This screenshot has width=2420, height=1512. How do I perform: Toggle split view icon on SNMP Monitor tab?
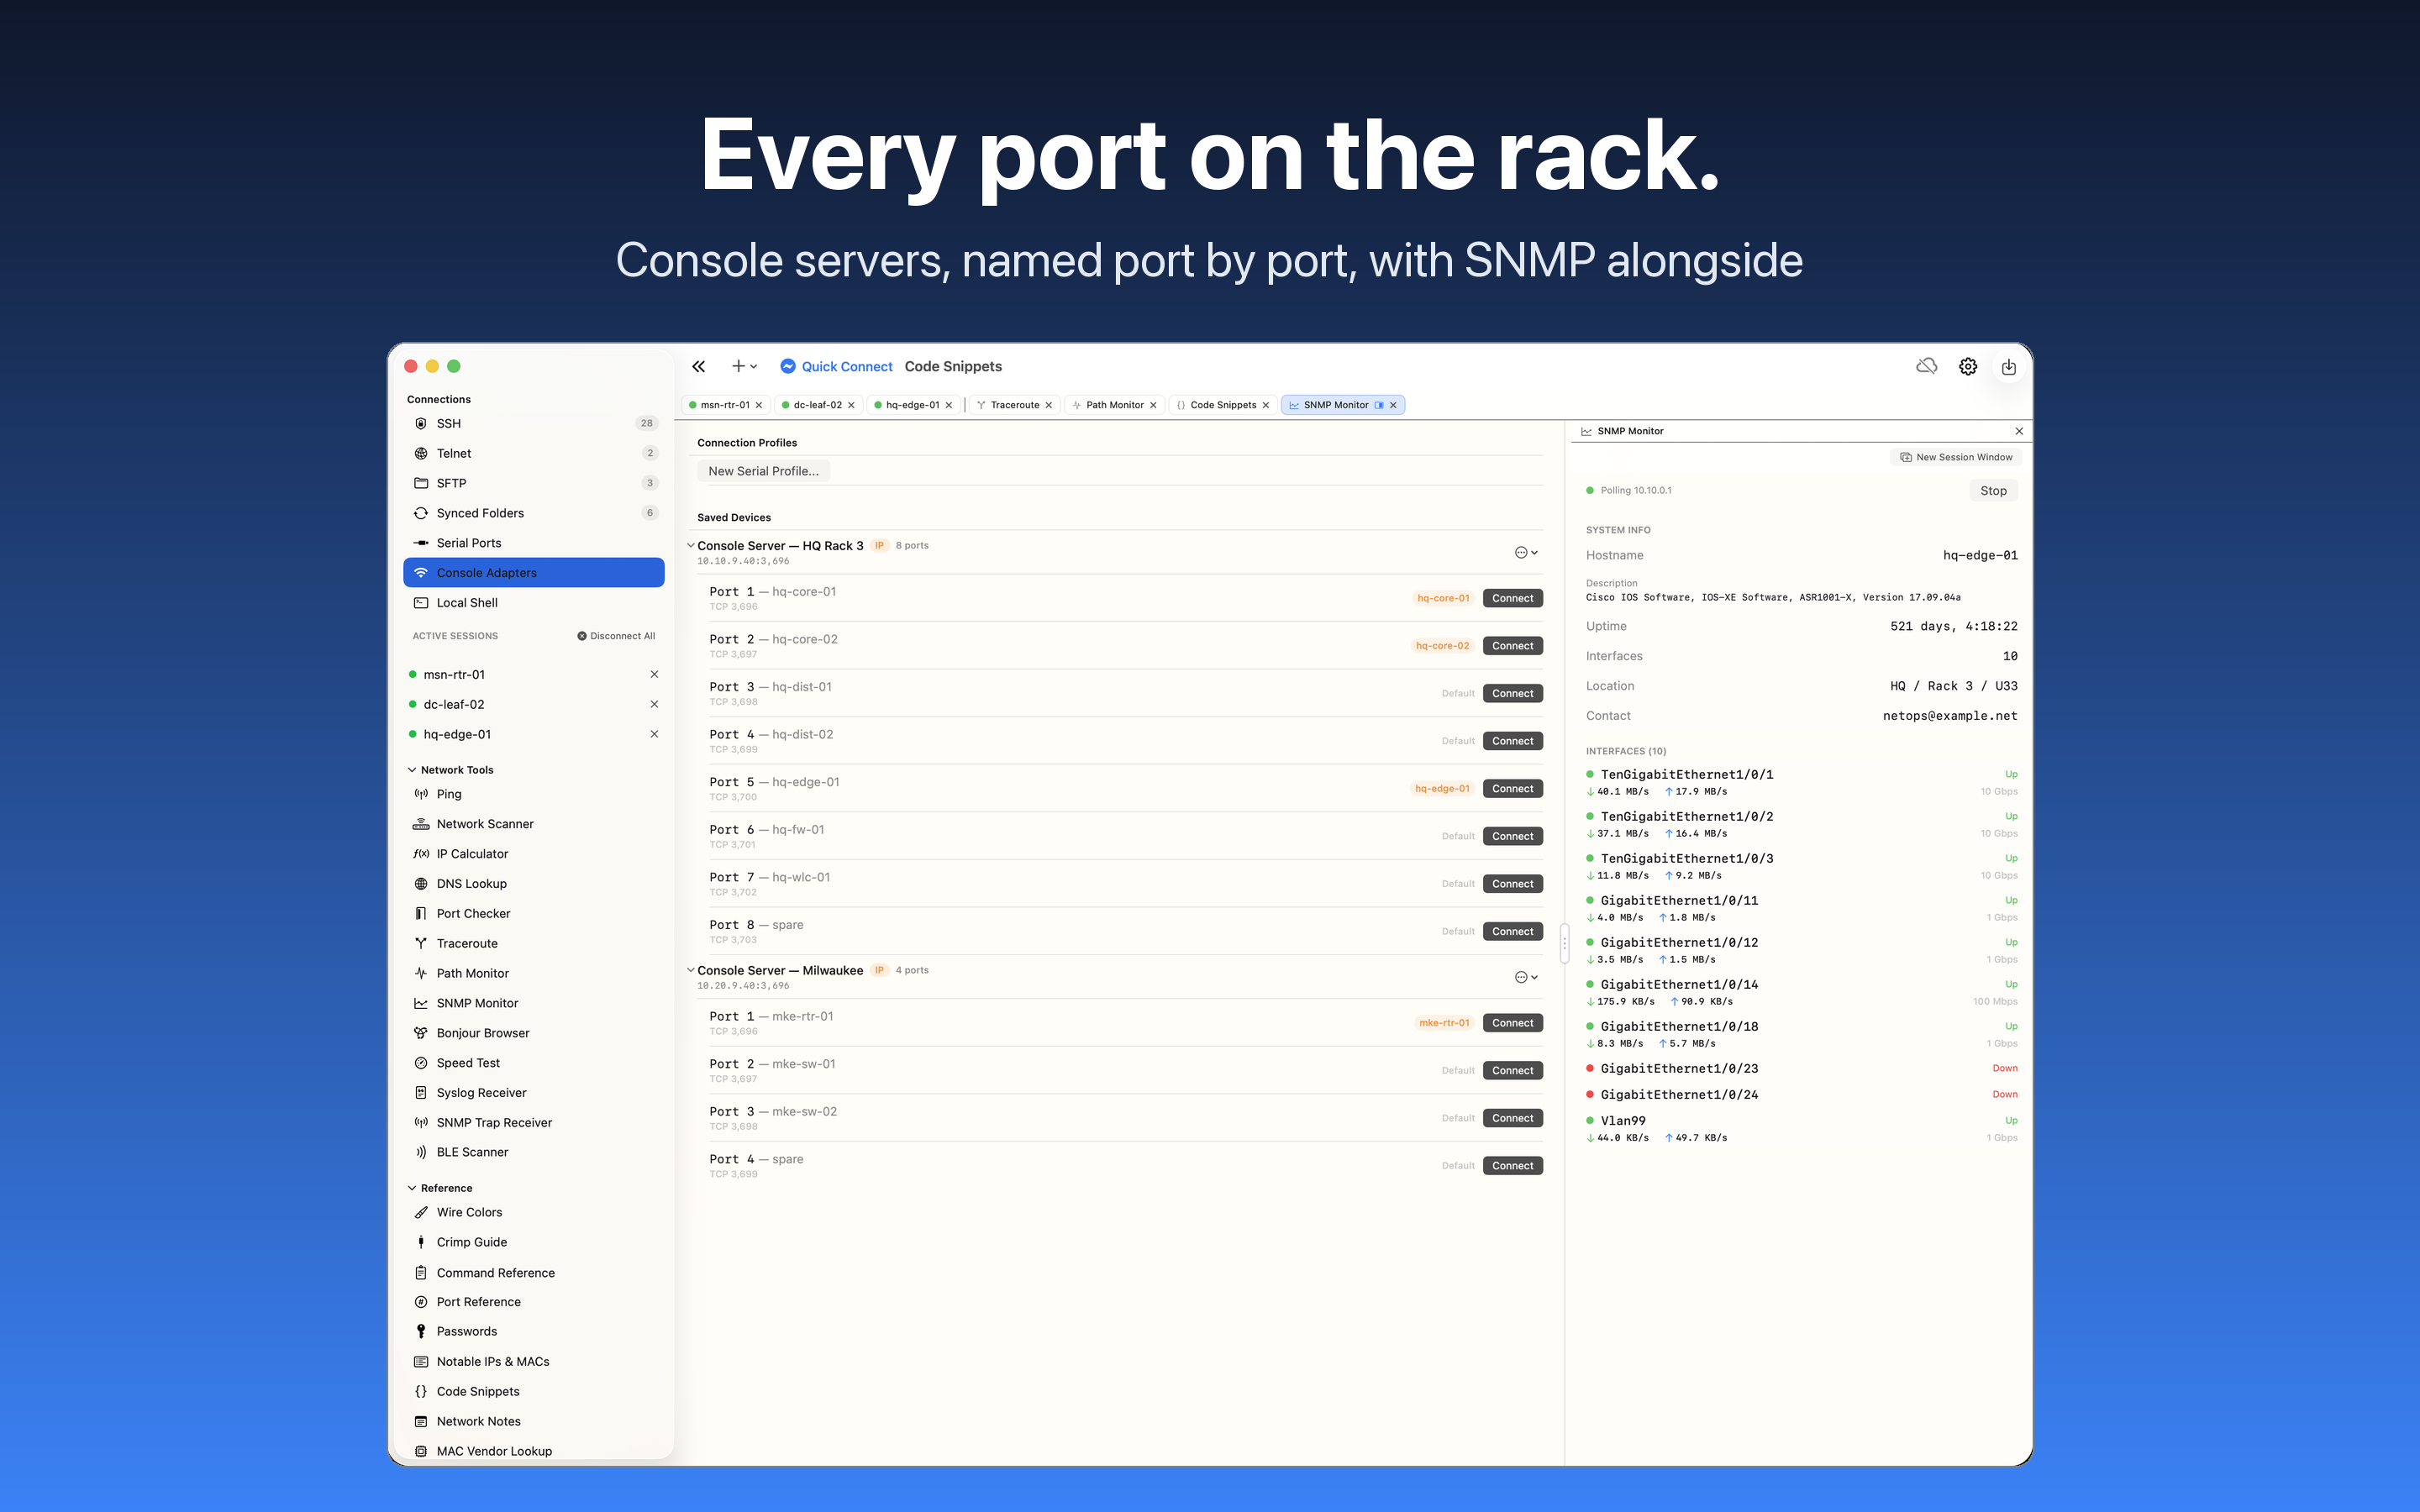[x=1379, y=405]
